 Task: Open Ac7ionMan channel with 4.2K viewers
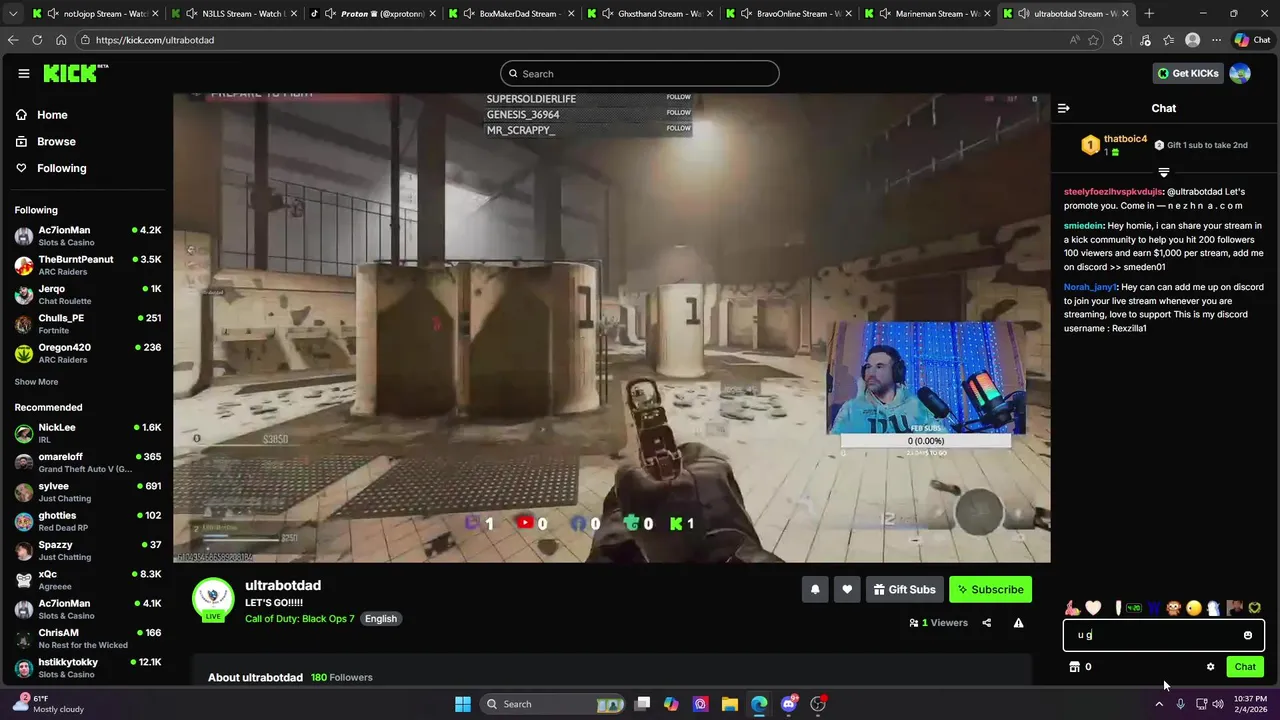(87, 236)
